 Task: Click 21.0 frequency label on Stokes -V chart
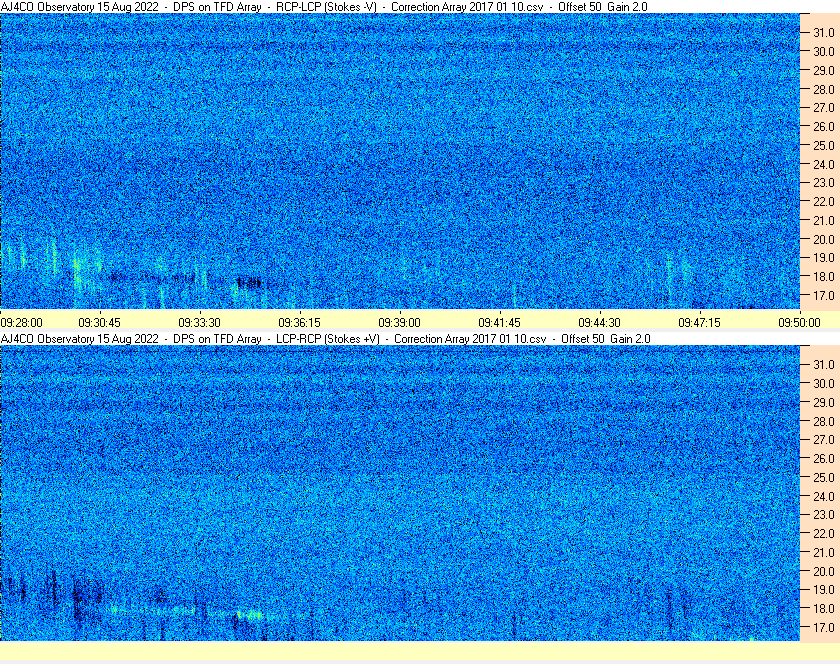(x=824, y=221)
